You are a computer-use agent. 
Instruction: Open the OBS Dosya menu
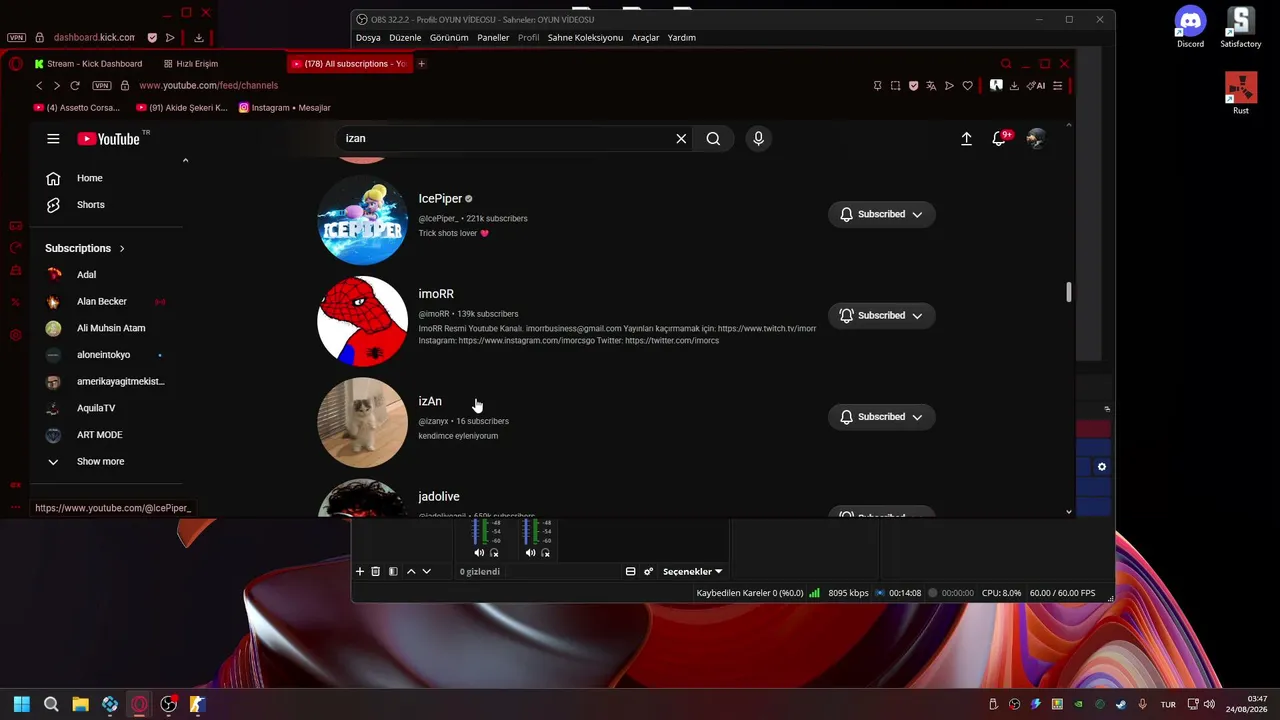[x=368, y=38]
